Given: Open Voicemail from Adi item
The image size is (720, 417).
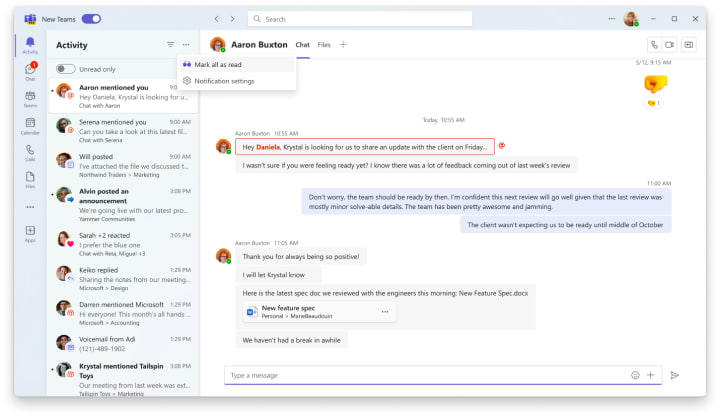Looking at the screenshot, I should pyautogui.click(x=123, y=344).
